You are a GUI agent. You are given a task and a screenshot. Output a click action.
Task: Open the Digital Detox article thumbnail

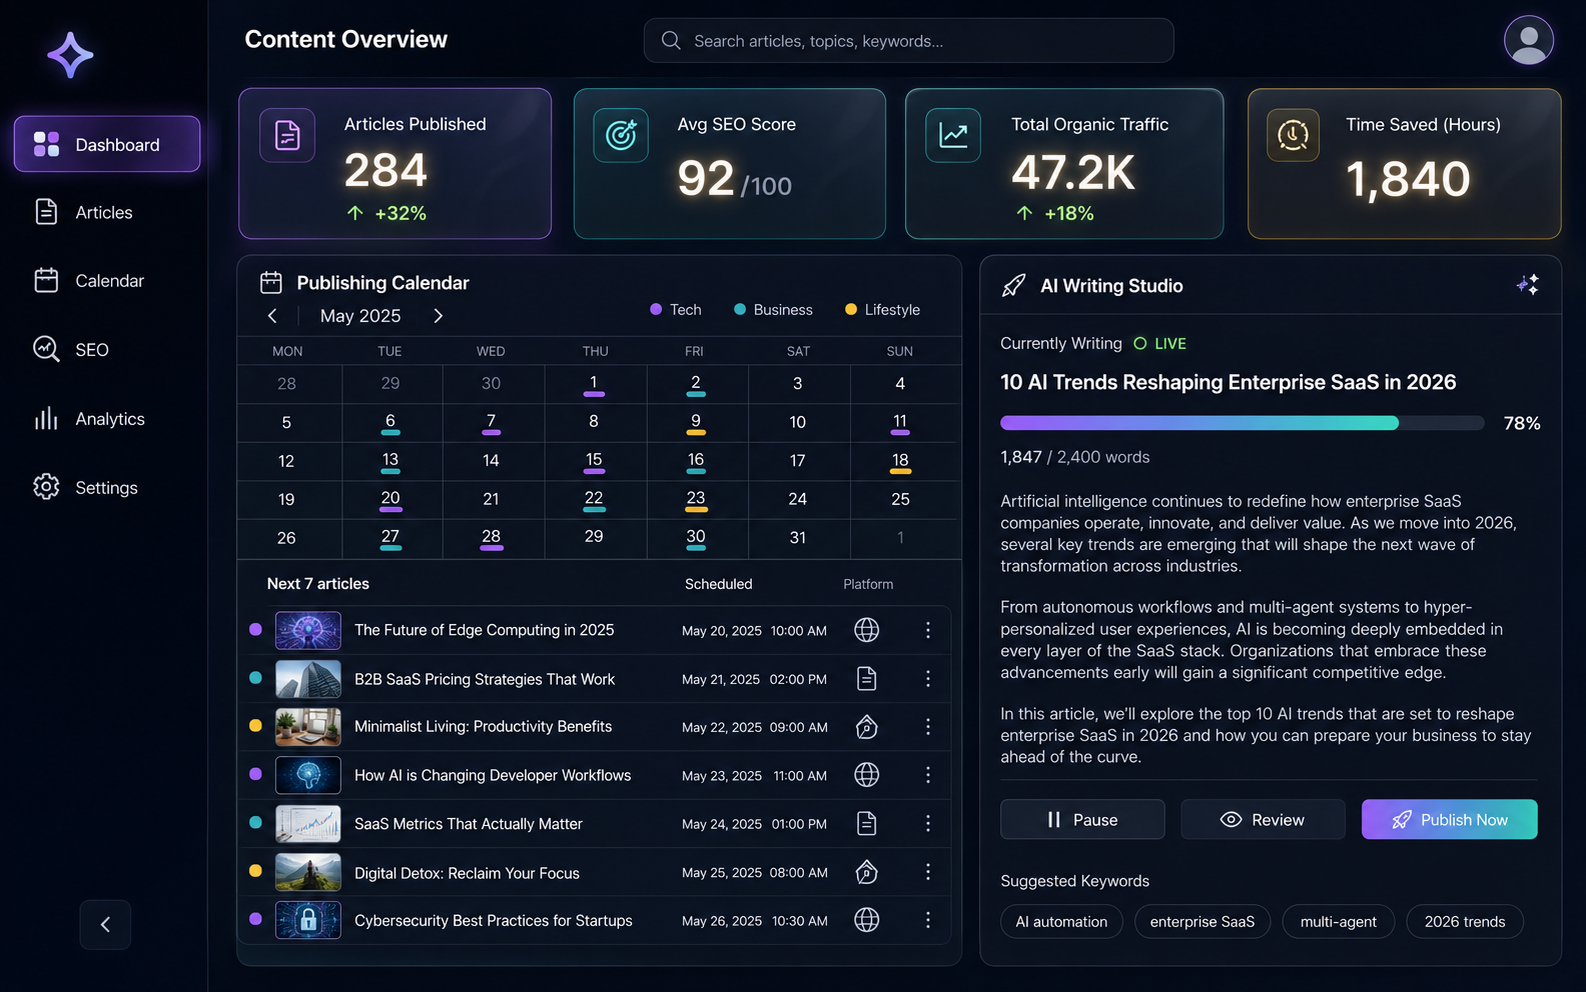(308, 872)
